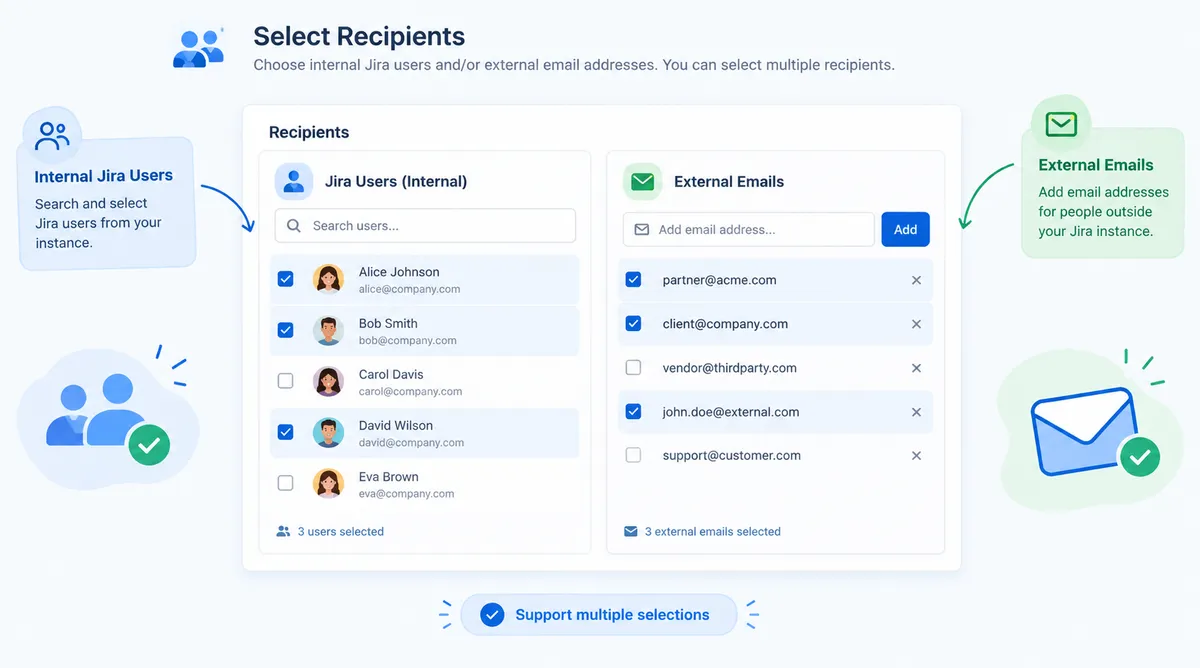
Task: Click the External Emails callout envelope icon
Action: [x=1061, y=124]
